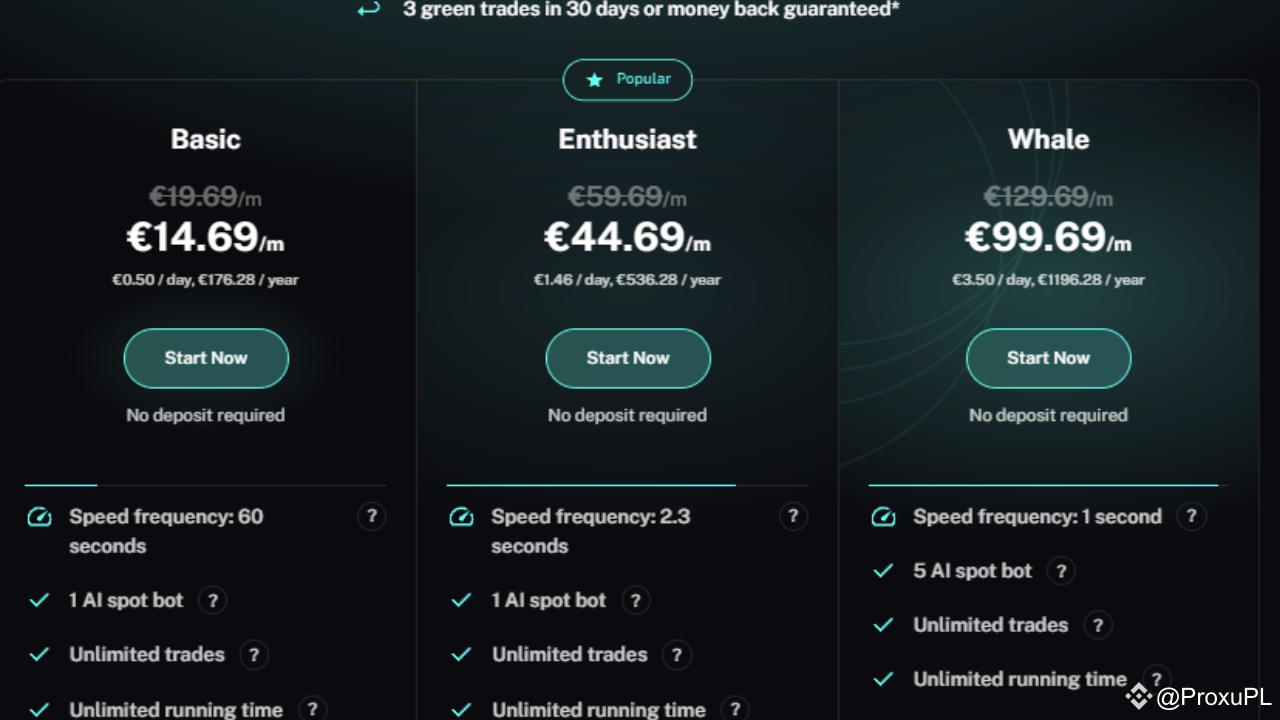Start the Basic plan now
The width and height of the screenshot is (1280, 720).
[206, 358]
